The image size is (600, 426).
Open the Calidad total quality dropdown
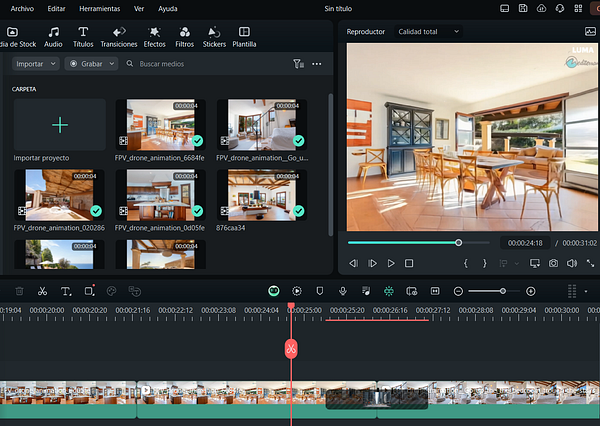click(x=428, y=31)
